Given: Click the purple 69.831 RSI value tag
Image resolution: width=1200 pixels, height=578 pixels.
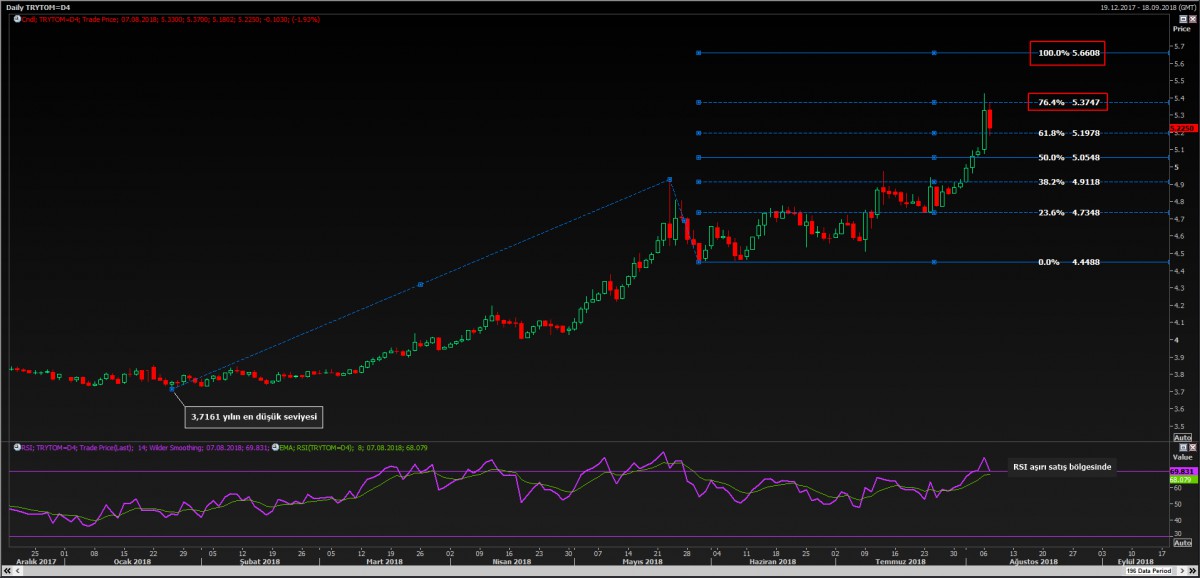Looking at the screenshot, I should point(1180,470).
